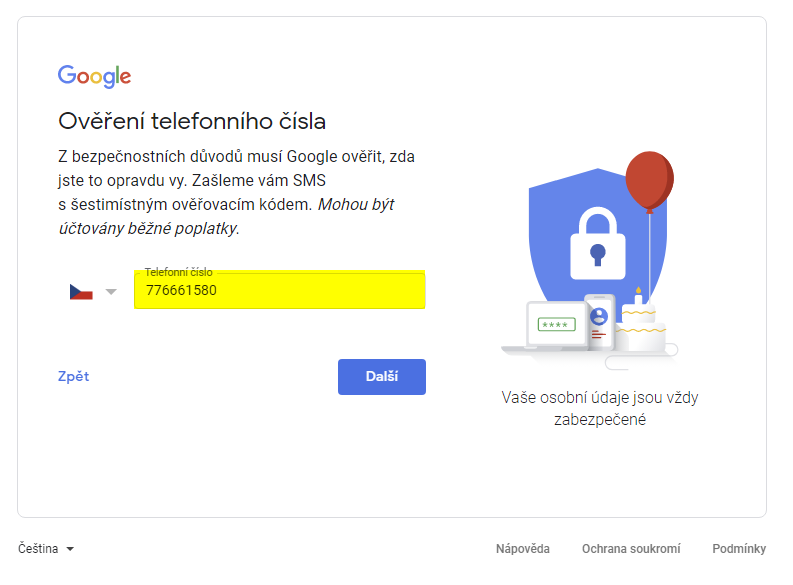Click the Google logo
Viewport: 793px width, 585px height.
point(94,76)
